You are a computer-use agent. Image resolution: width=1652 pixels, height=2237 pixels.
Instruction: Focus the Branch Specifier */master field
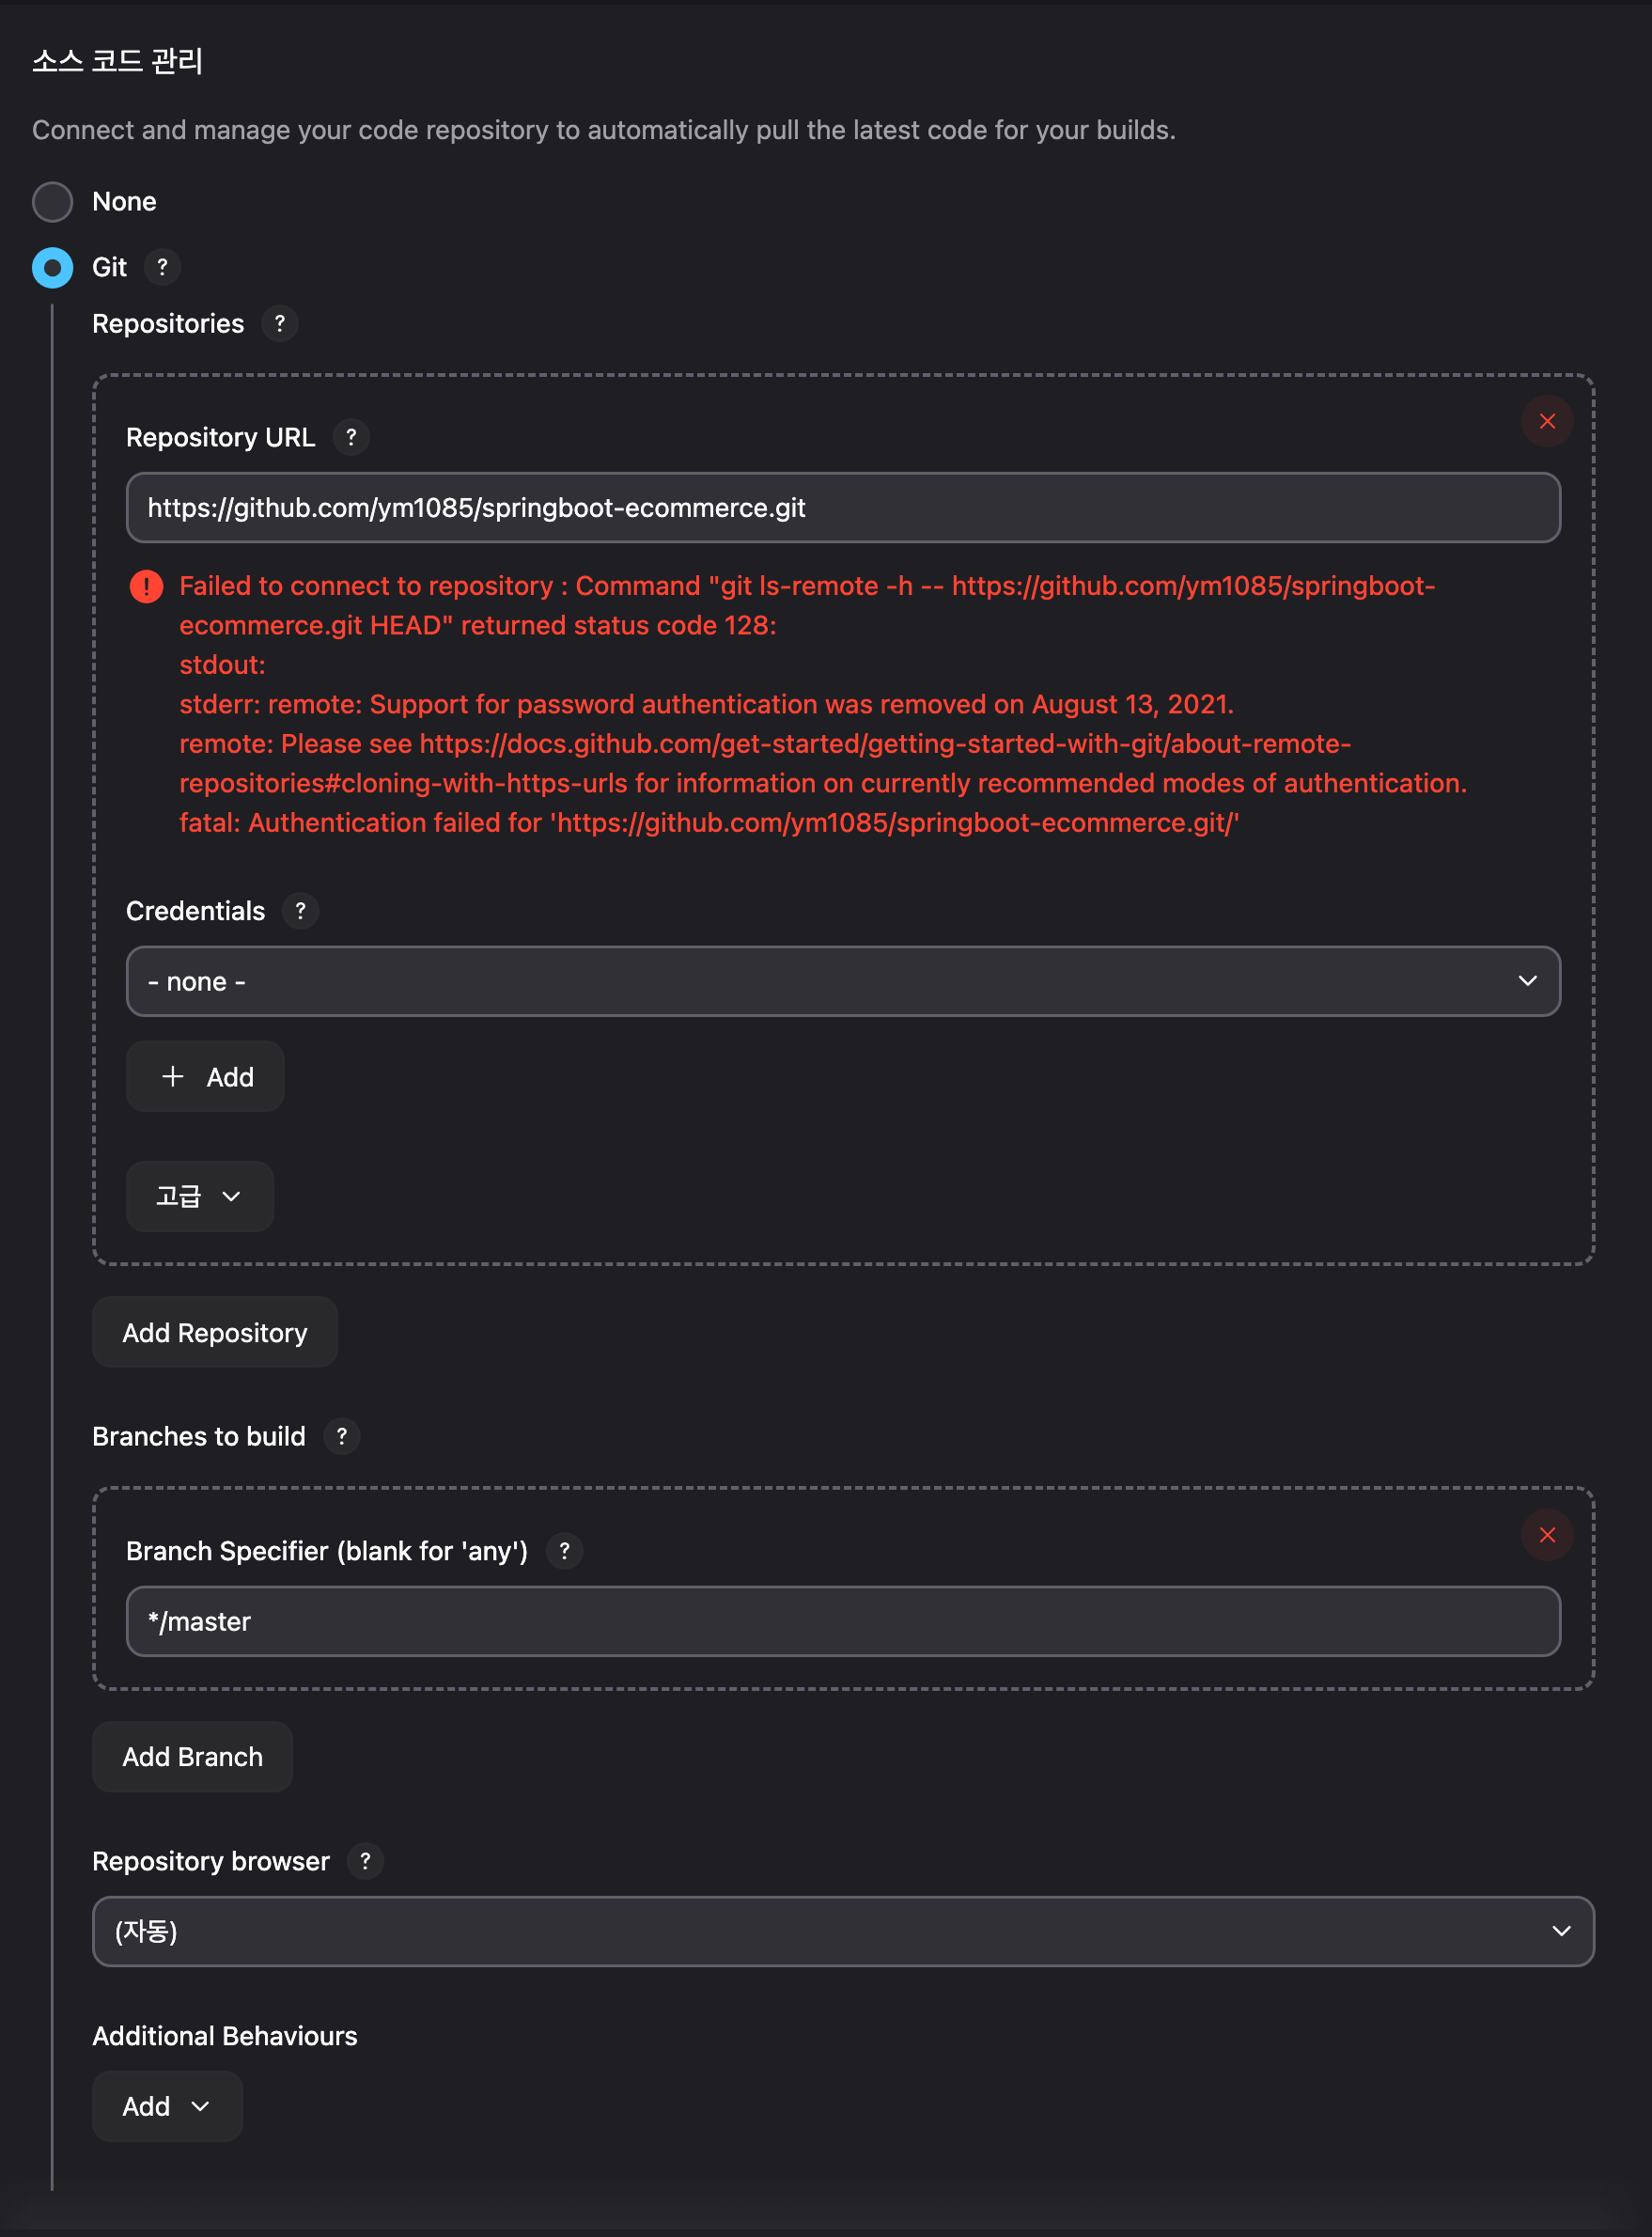[843, 1621]
